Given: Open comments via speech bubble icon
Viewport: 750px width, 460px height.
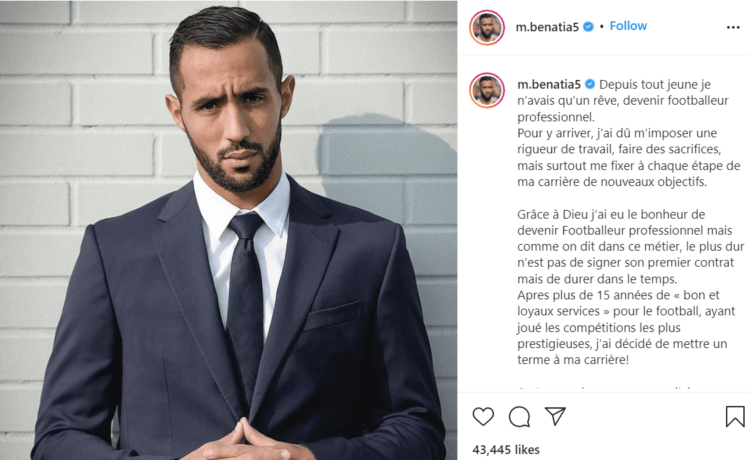Looking at the screenshot, I should [519, 416].
